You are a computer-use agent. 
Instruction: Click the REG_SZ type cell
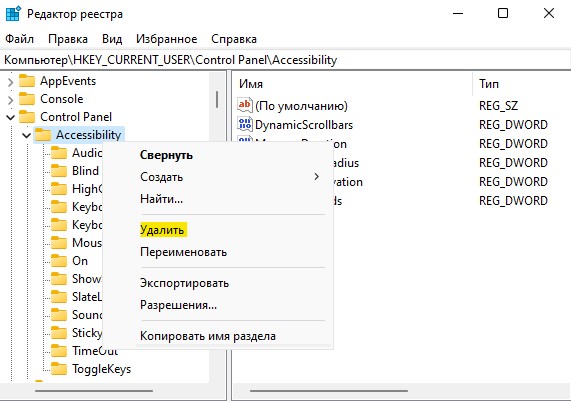[498, 106]
